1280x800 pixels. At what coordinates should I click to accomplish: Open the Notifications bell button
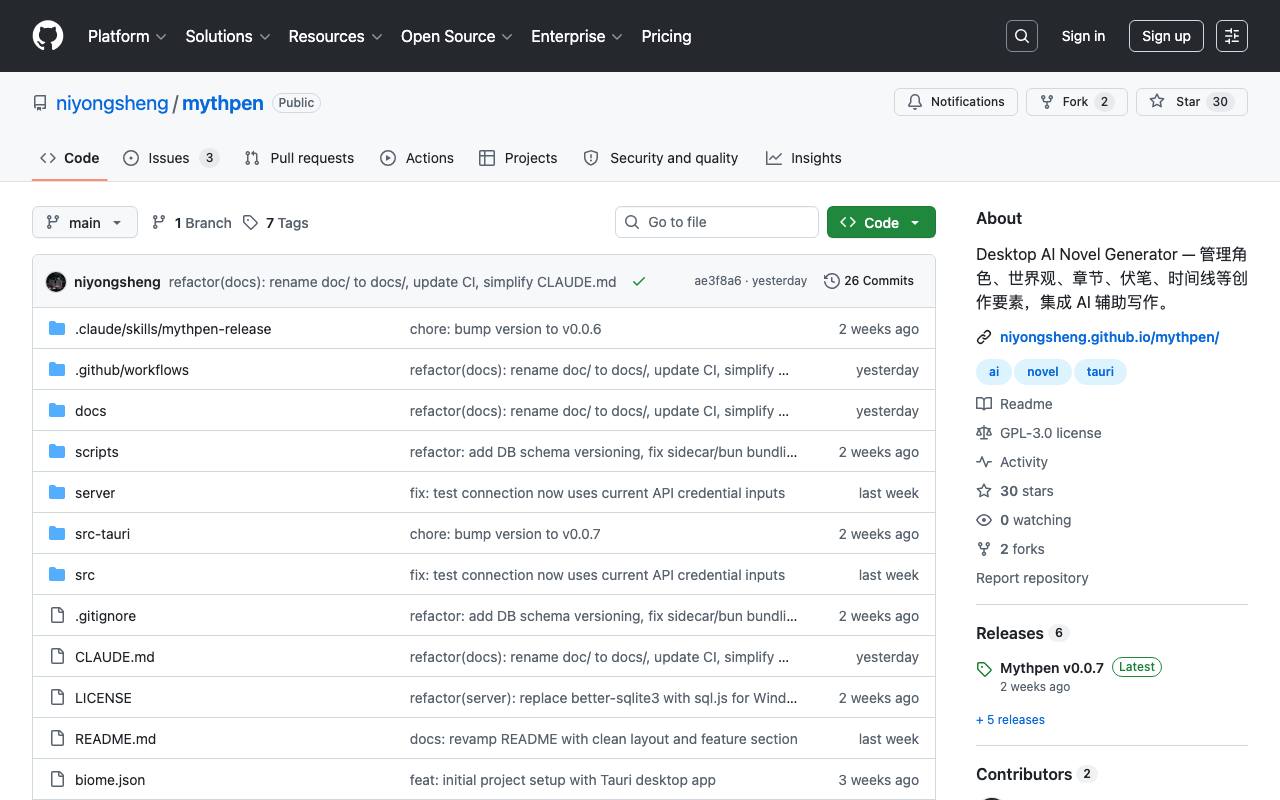click(x=956, y=102)
